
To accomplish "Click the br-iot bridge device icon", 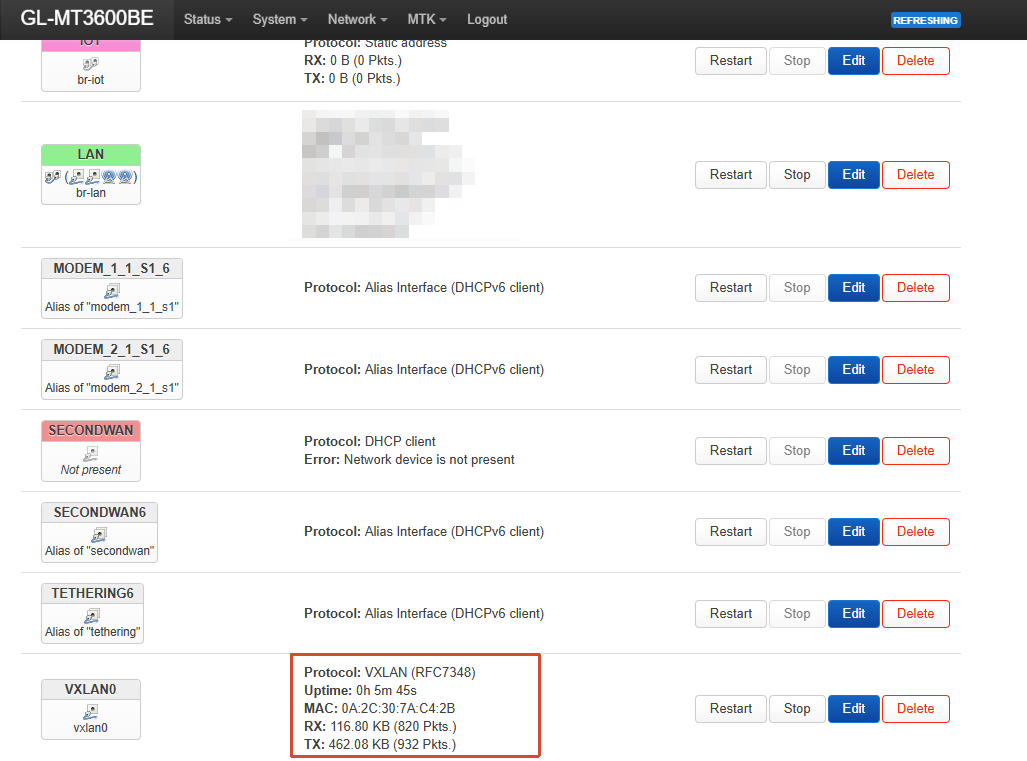I will pyautogui.click(x=90, y=64).
